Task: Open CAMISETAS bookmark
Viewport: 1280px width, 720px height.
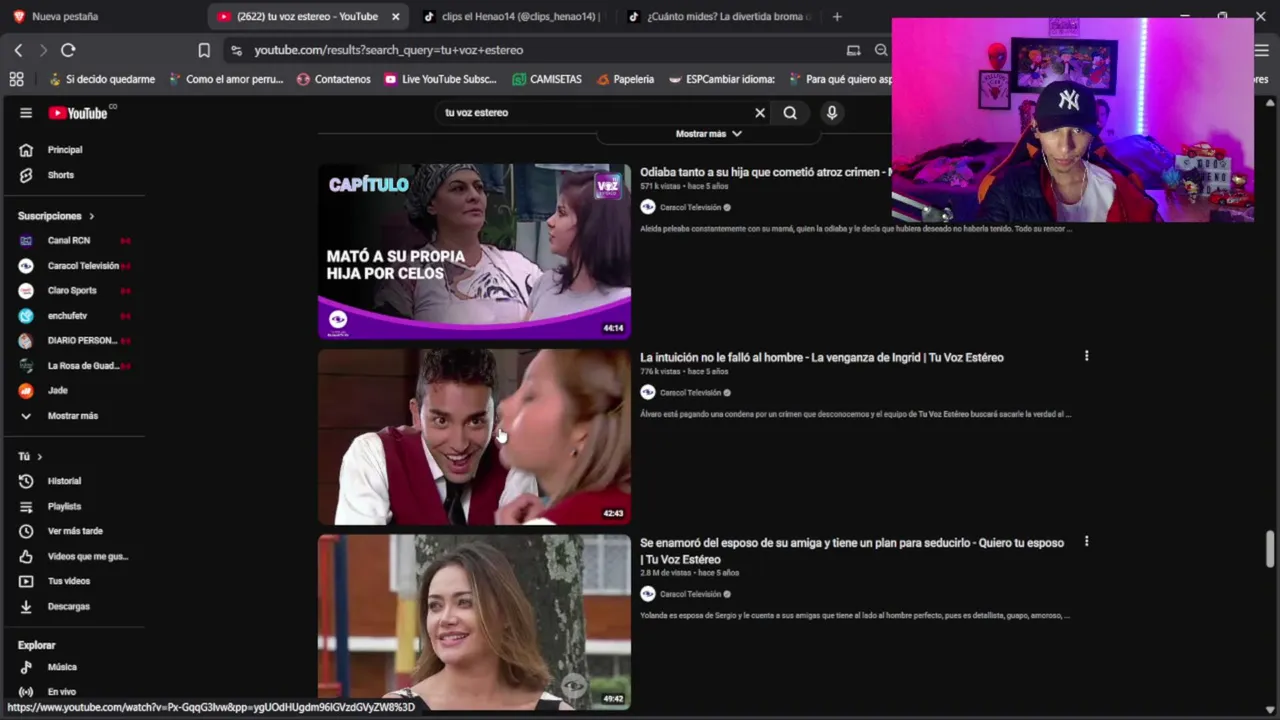Action: click(x=547, y=79)
